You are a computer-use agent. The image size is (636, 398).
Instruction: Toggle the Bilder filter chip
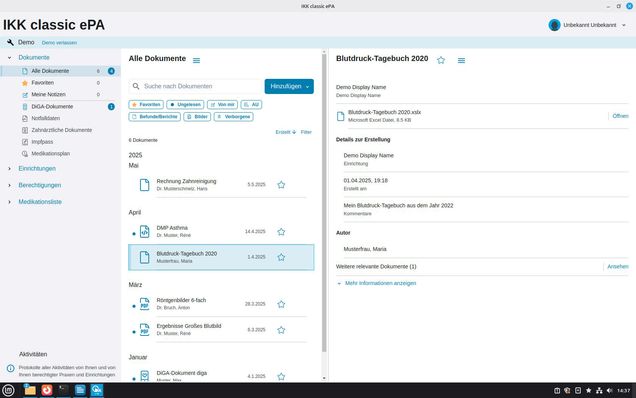[197, 117]
